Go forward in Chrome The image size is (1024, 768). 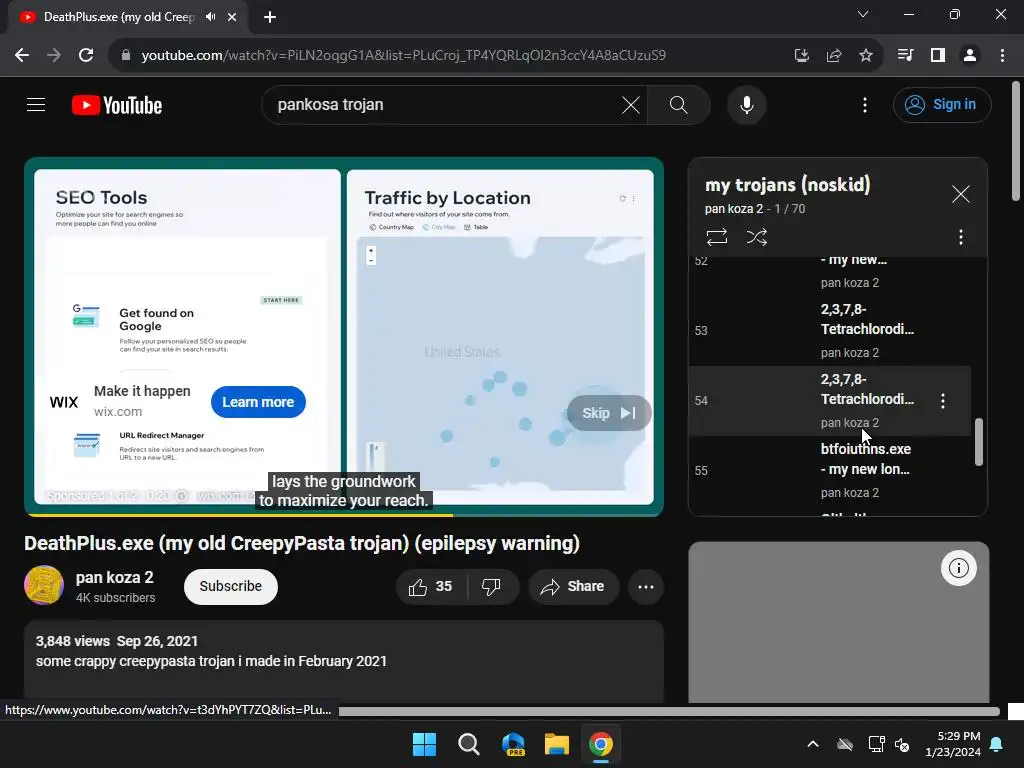click(54, 56)
